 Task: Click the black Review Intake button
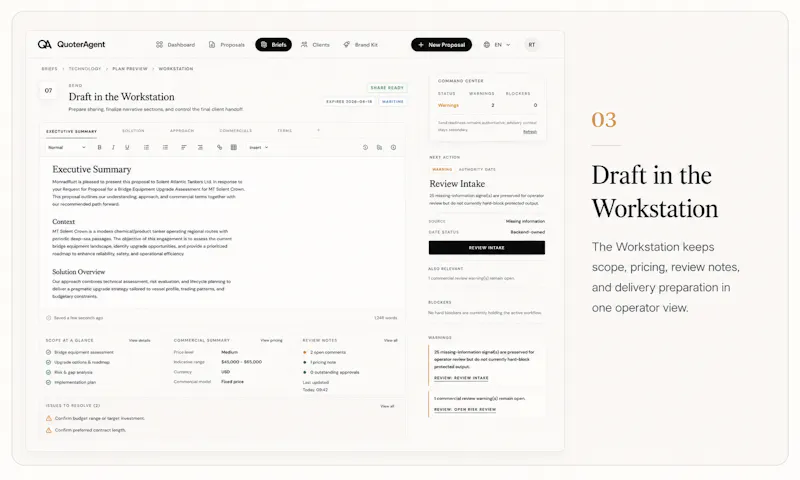pyautogui.click(x=487, y=247)
